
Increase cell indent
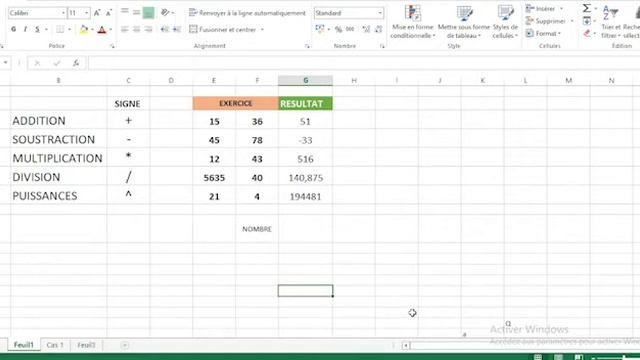pos(177,29)
